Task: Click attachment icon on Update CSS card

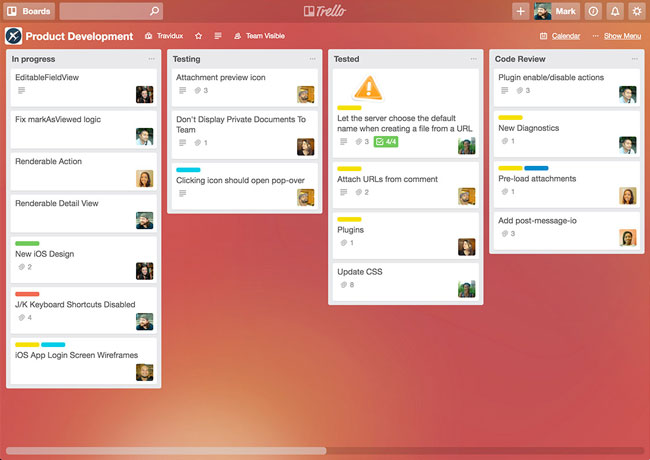Action: click(x=344, y=285)
